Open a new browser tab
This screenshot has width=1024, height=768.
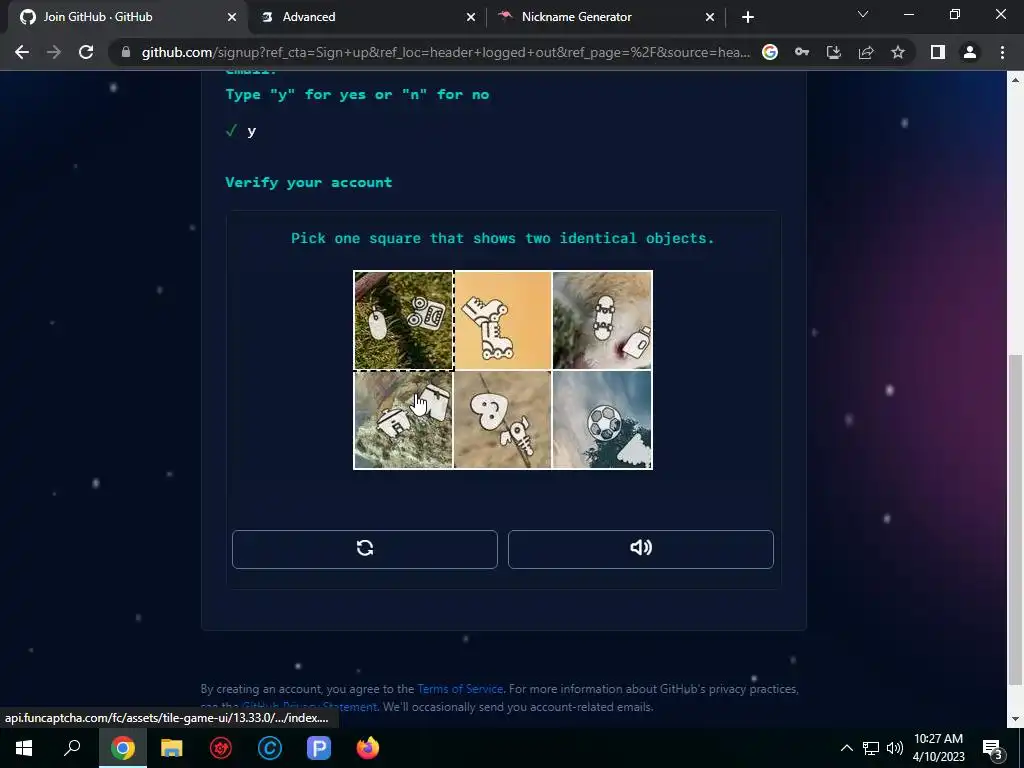[x=748, y=17]
